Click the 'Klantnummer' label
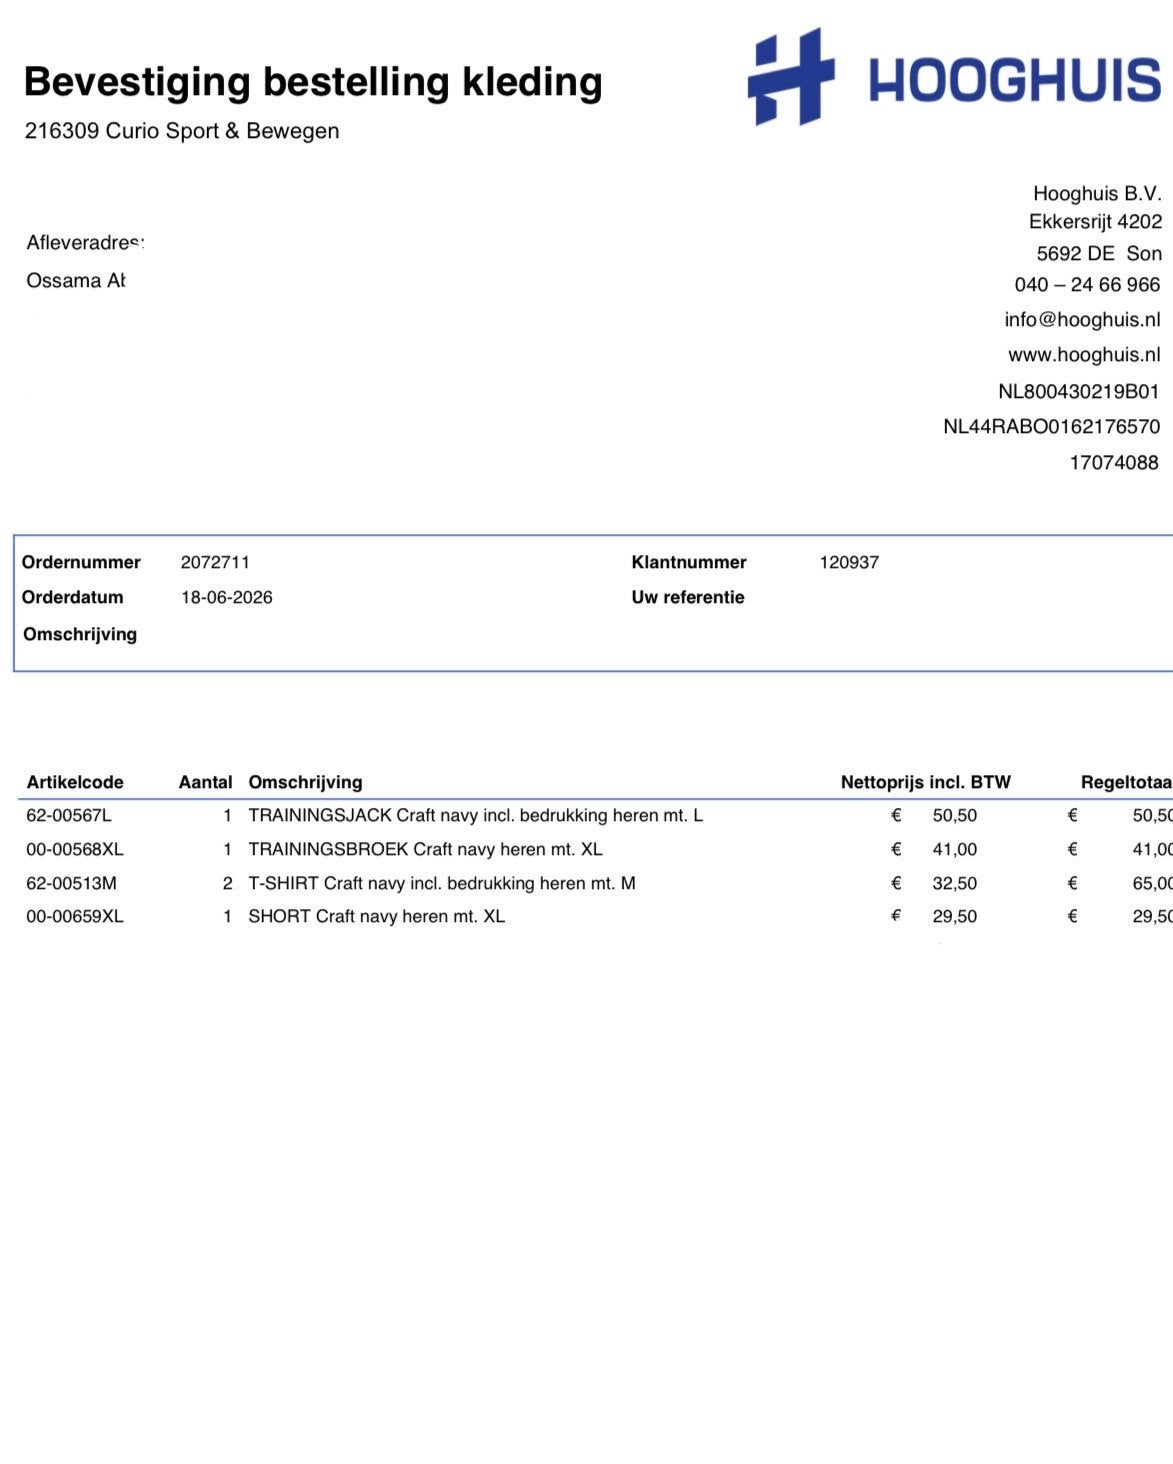 (689, 562)
